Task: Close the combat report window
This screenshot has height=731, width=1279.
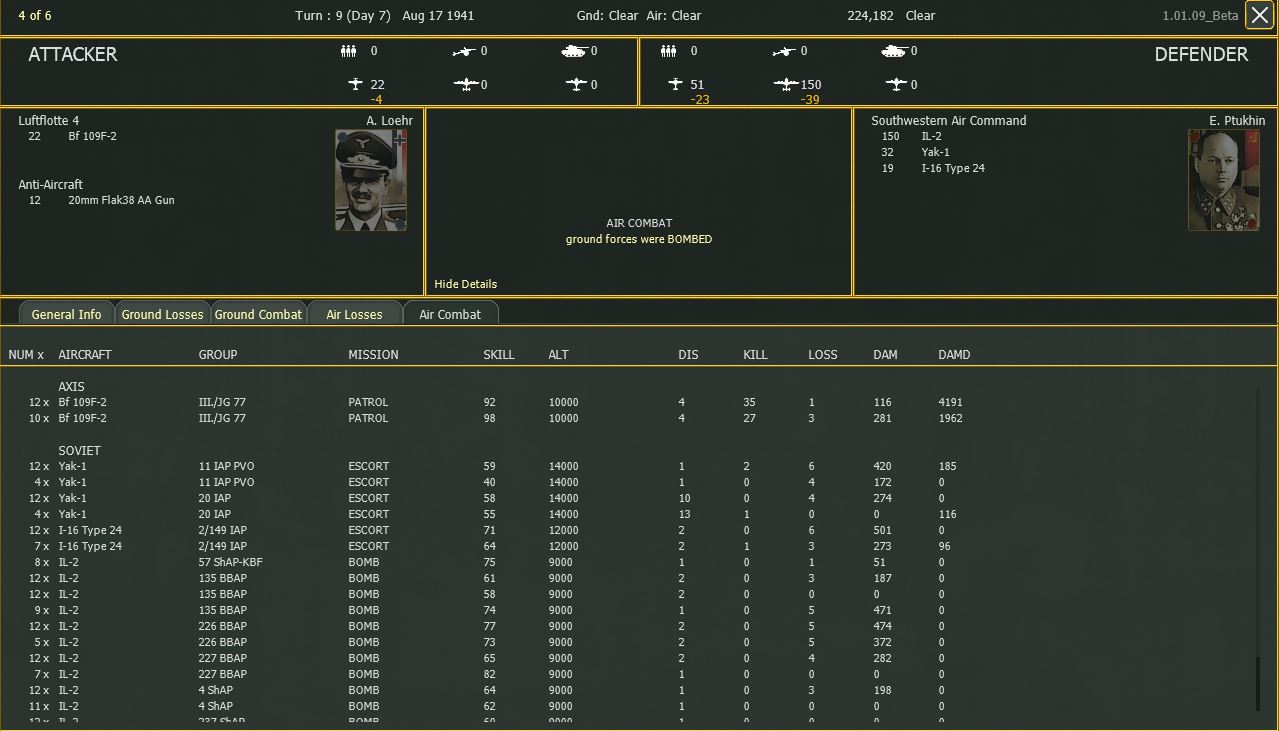Action: pyautogui.click(x=1259, y=16)
